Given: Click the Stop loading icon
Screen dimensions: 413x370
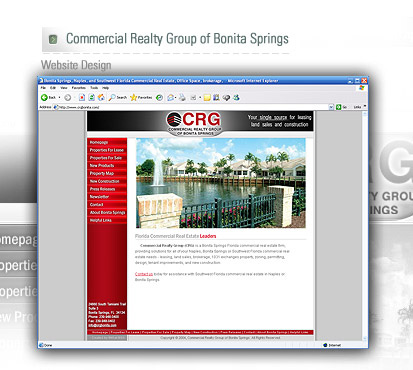Looking at the screenshot, I should click(x=82, y=97).
